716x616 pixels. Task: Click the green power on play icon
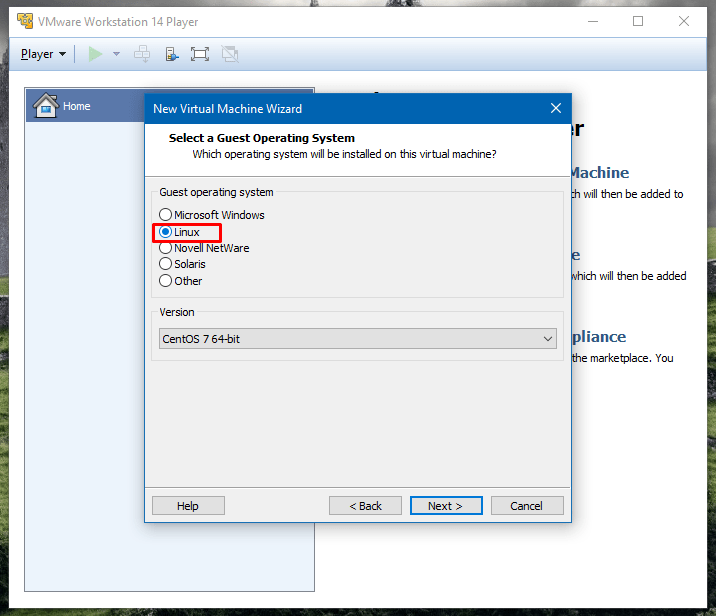pyautogui.click(x=95, y=54)
